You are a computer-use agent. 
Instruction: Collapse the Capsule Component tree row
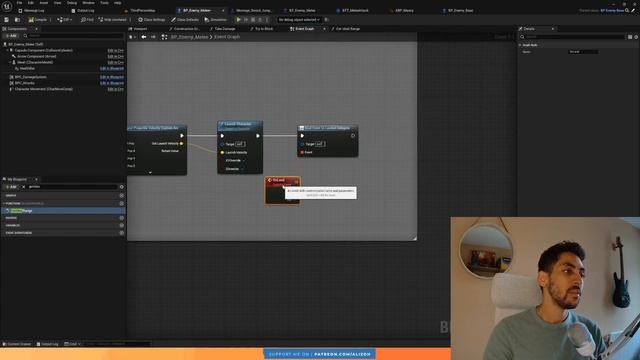7,50
